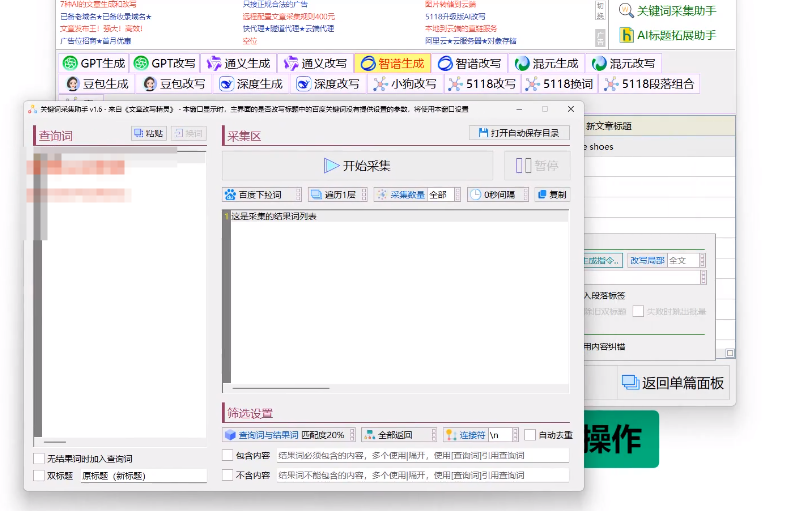Click the 5118换词 icon button
The image size is (789, 511).
pos(560,83)
